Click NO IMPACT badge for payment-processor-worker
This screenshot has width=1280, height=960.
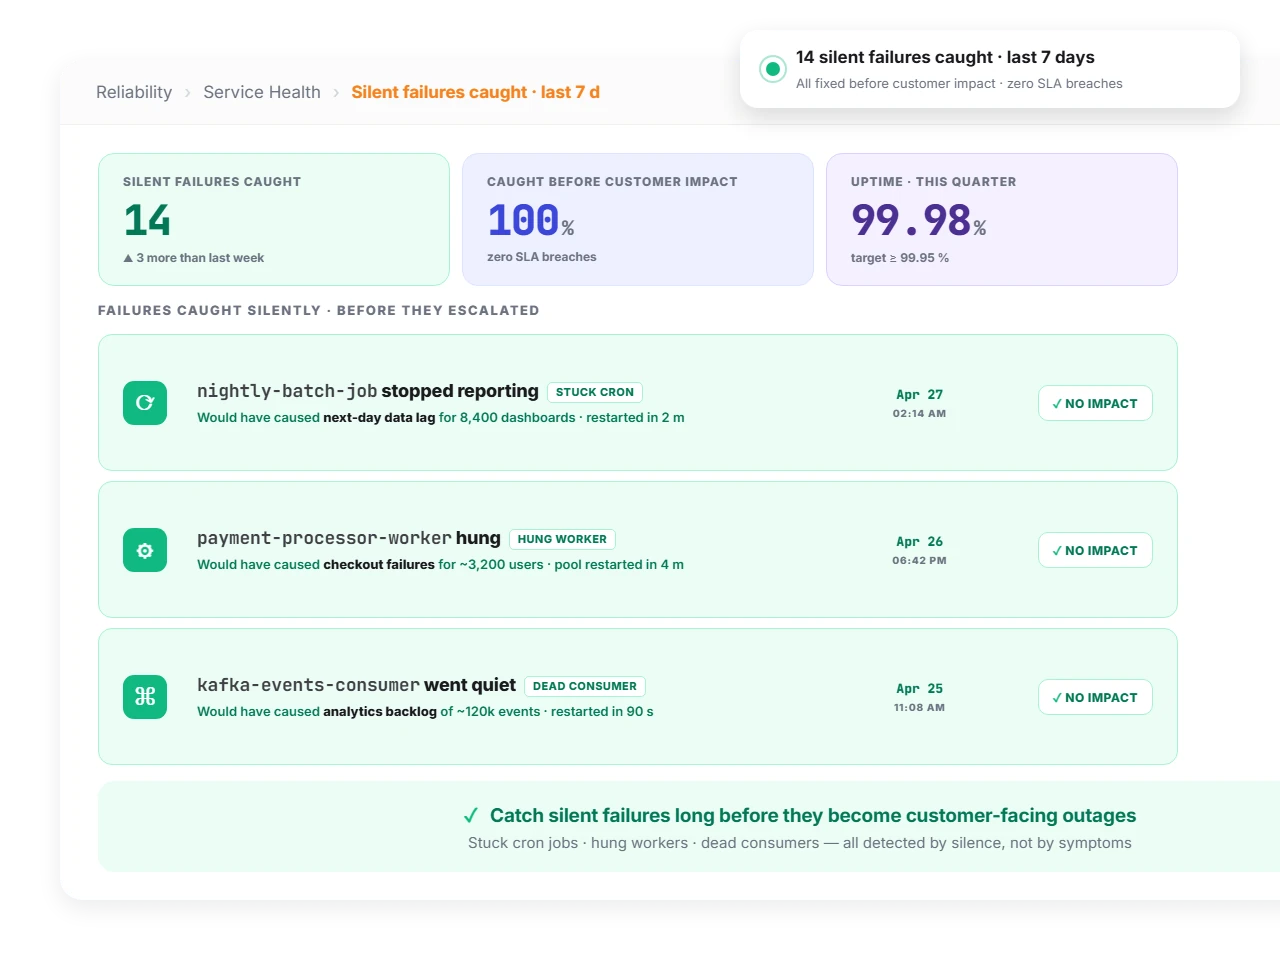click(x=1095, y=550)
